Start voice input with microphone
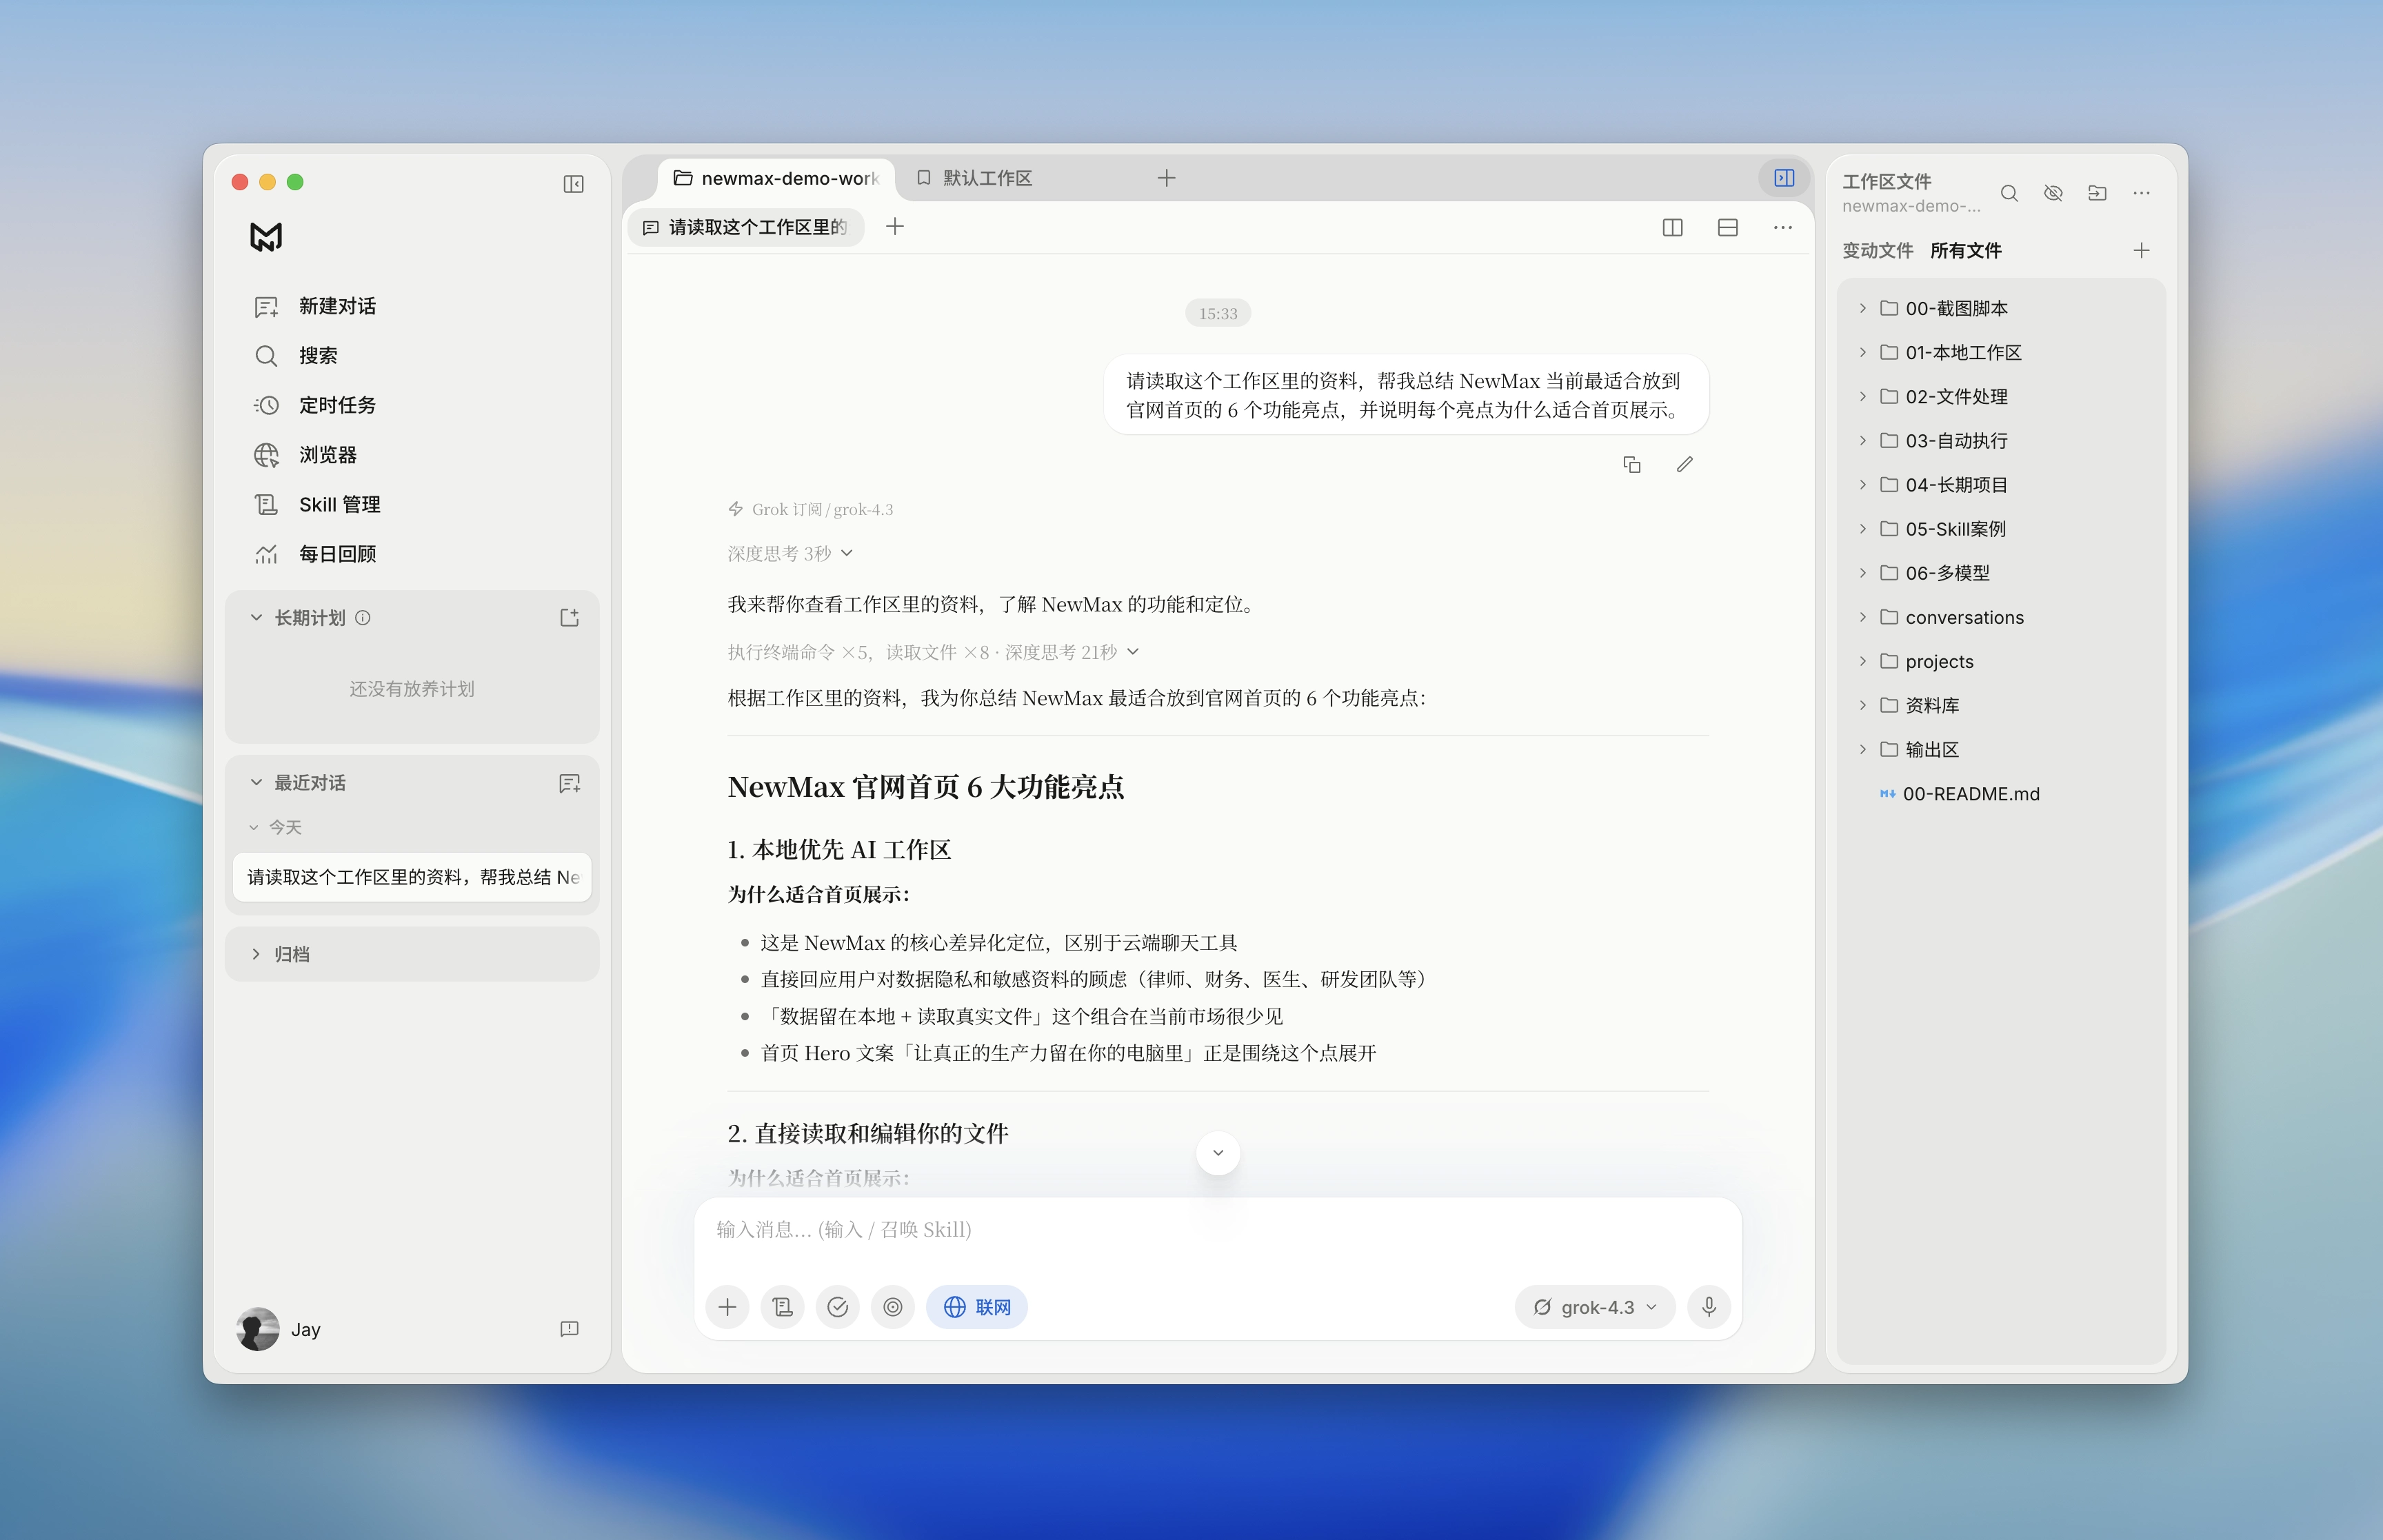Viewport: 2383px width, 1540px height. point(1709,1307)
